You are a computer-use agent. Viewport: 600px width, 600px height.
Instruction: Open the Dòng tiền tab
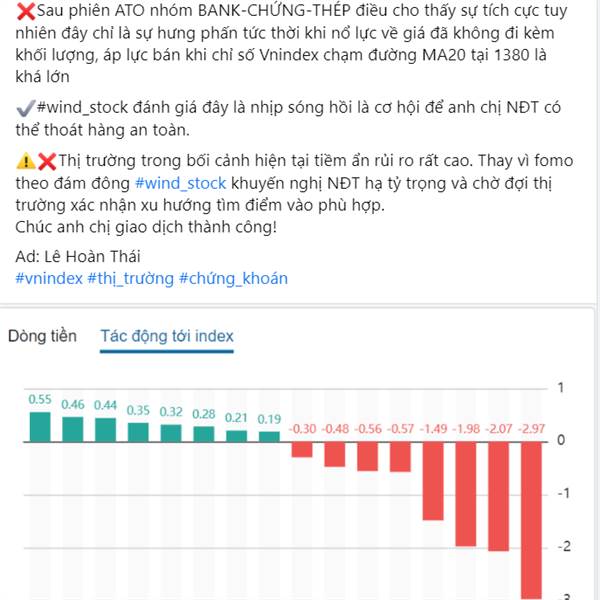(x=42, y=336)
